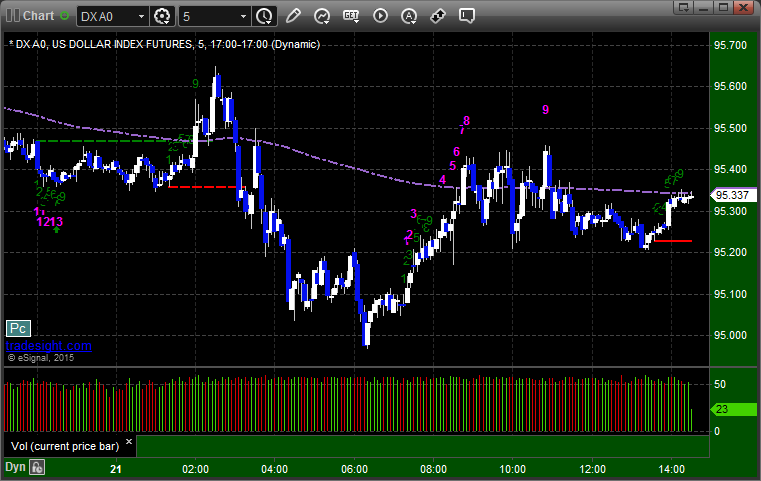
Task: Open the studies chart icon menu
Action: [322, 16]
